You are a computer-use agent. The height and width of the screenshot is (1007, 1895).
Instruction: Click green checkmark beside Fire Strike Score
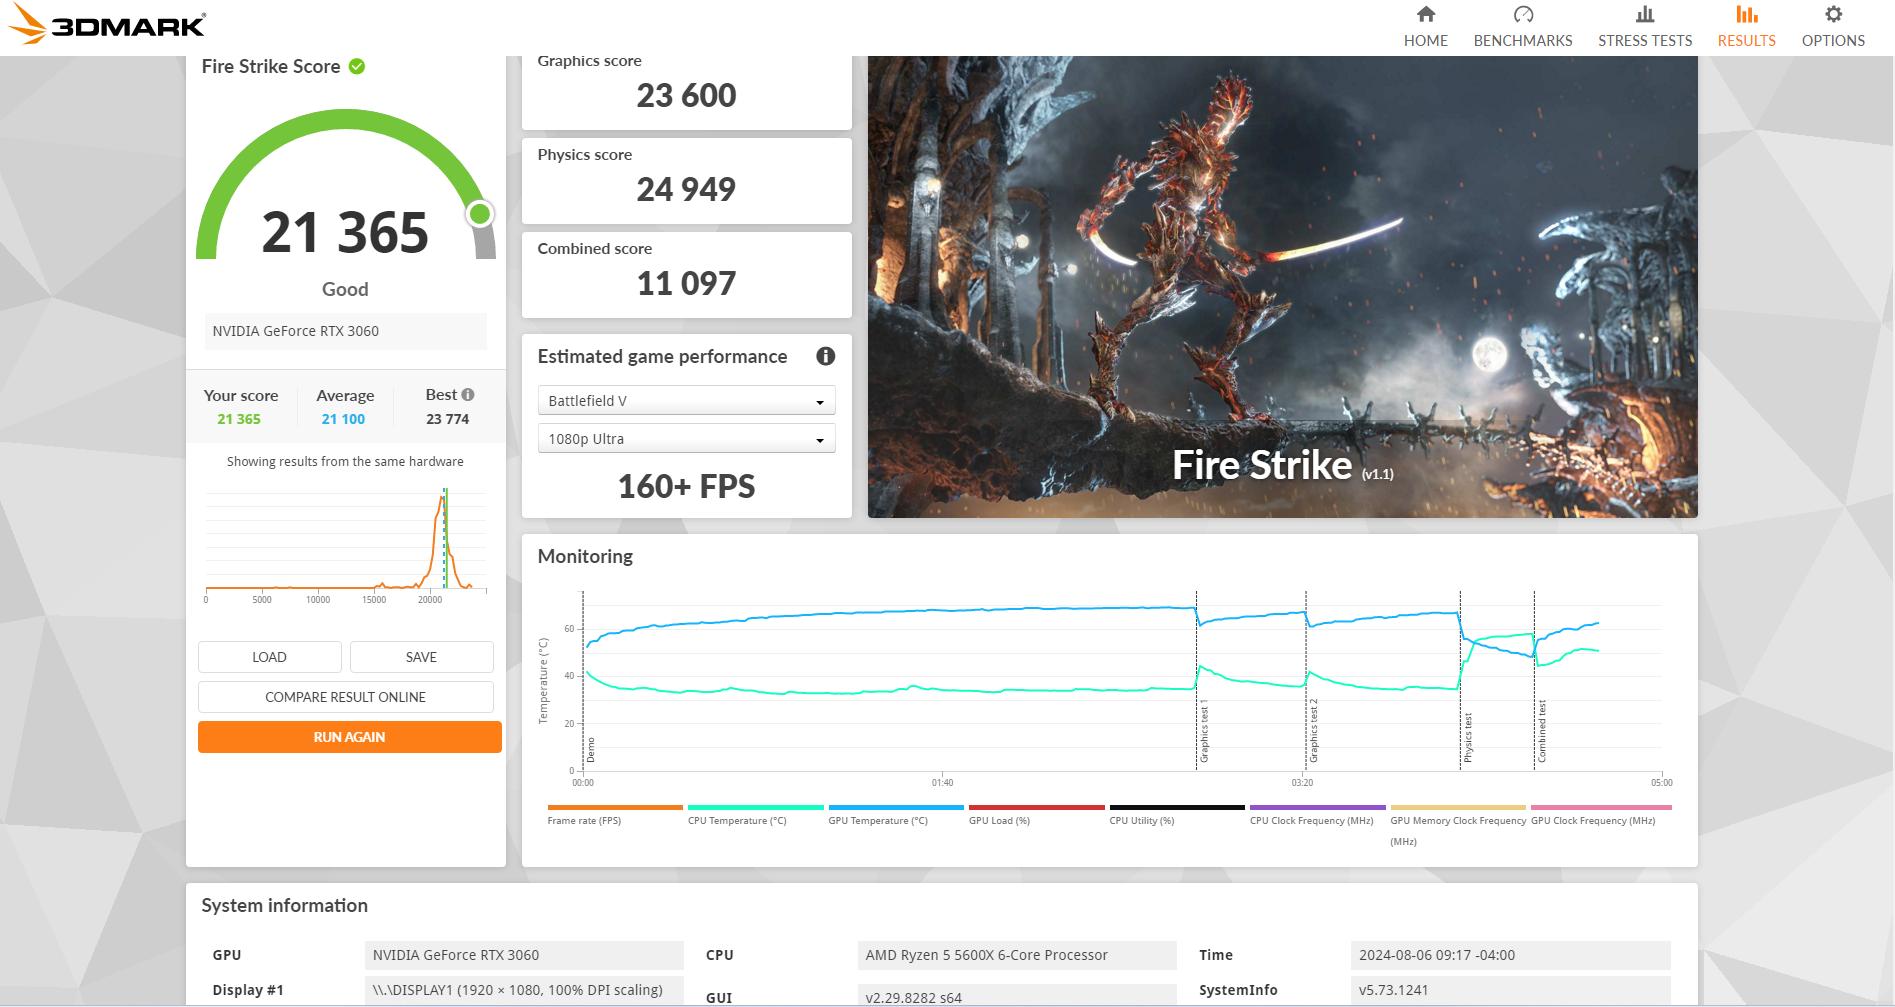tap(357, 67)
